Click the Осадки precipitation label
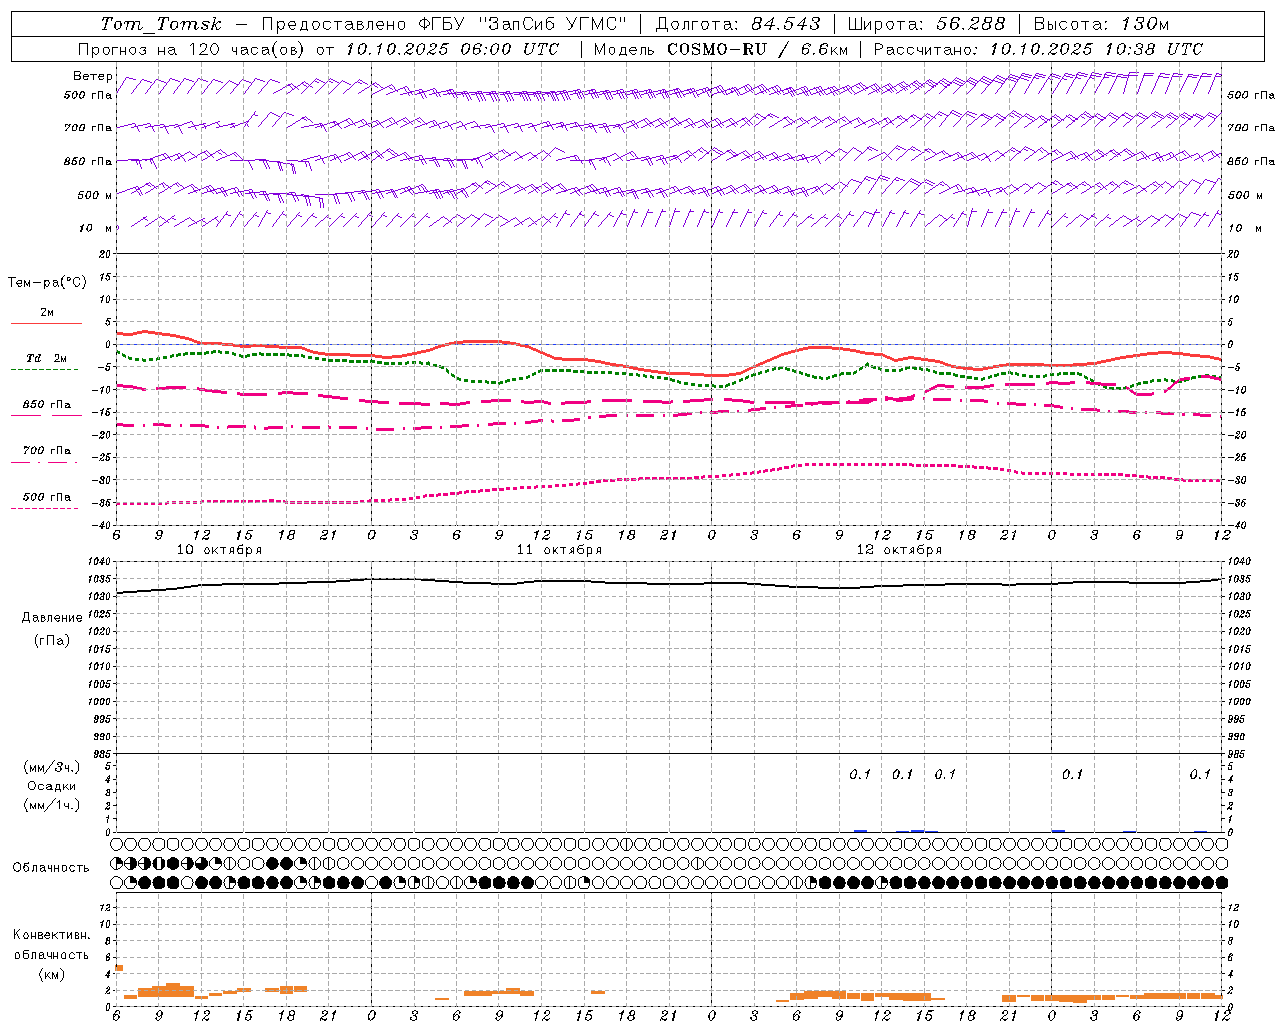The image size is (1280, 1024). (x=52, y=786)
